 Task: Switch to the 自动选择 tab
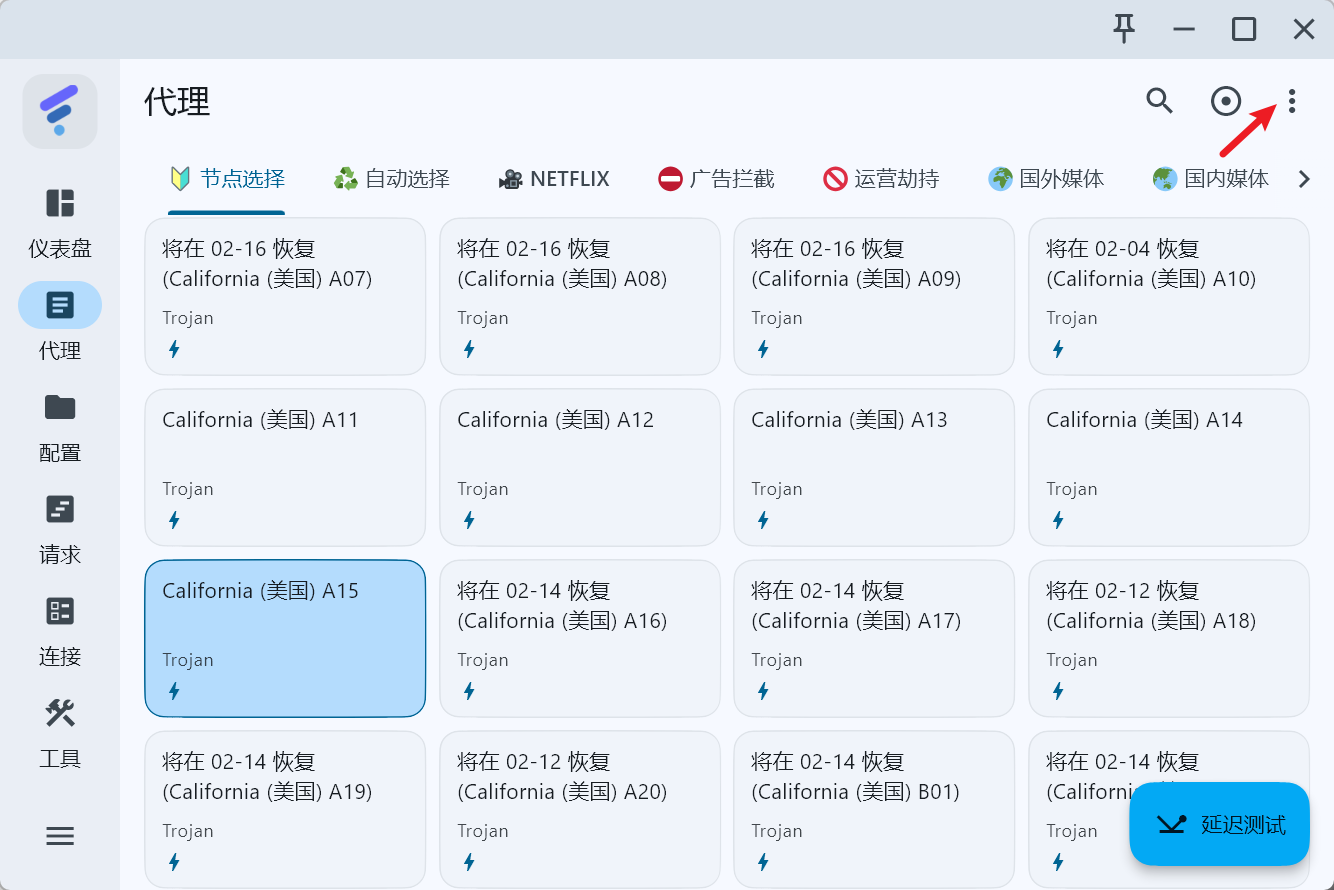(x=392, y=180)
